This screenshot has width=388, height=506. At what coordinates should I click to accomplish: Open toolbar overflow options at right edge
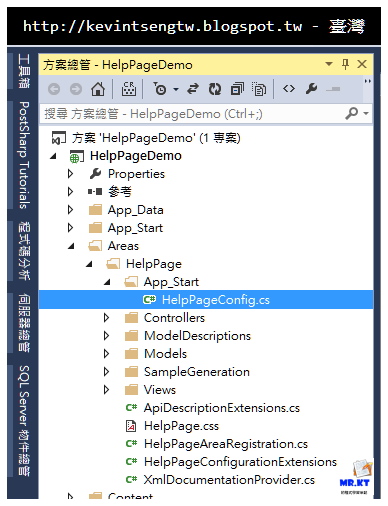pyautogui.click(x=368, y=81)
